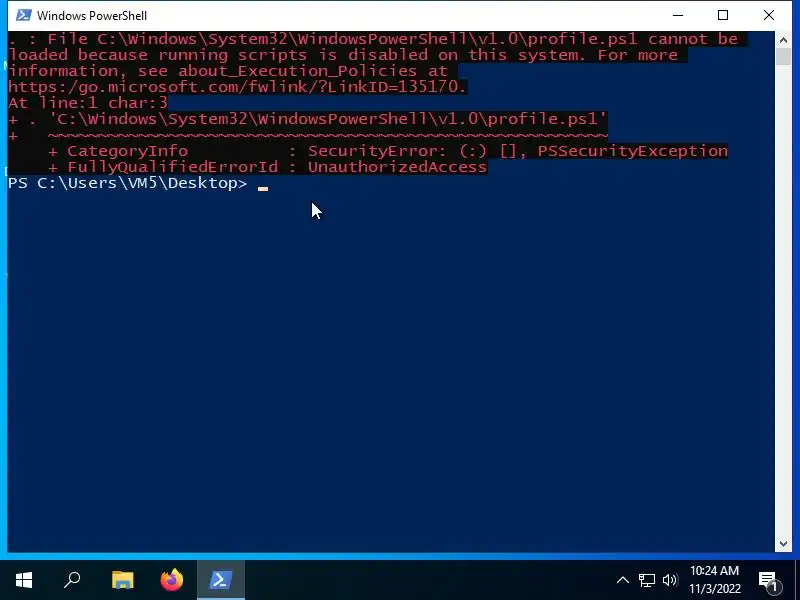This screenshot has width=800, height=600.
Task: Click the 'CategoryInfo' label text
Action: 128,151
